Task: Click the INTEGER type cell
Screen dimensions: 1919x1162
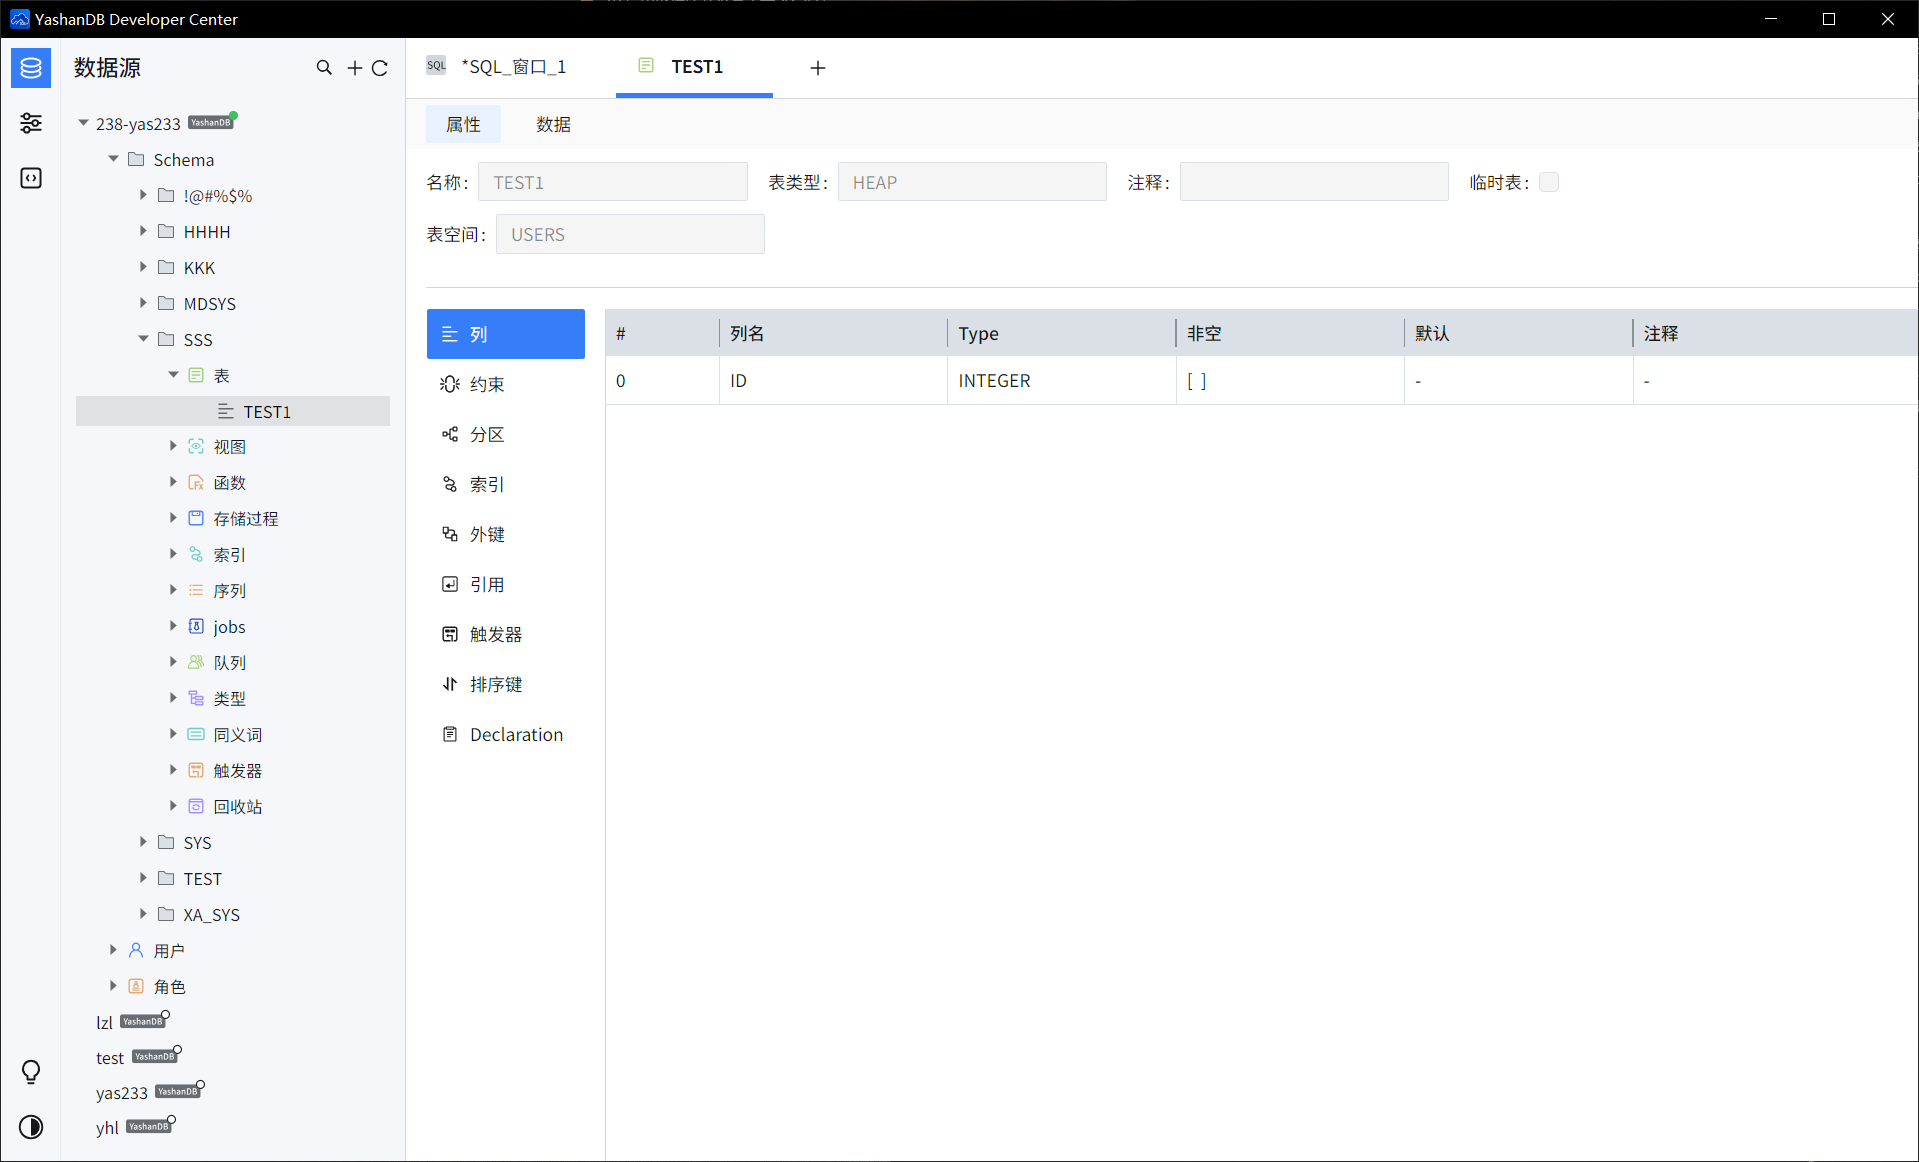Action: pos(1061,381)
